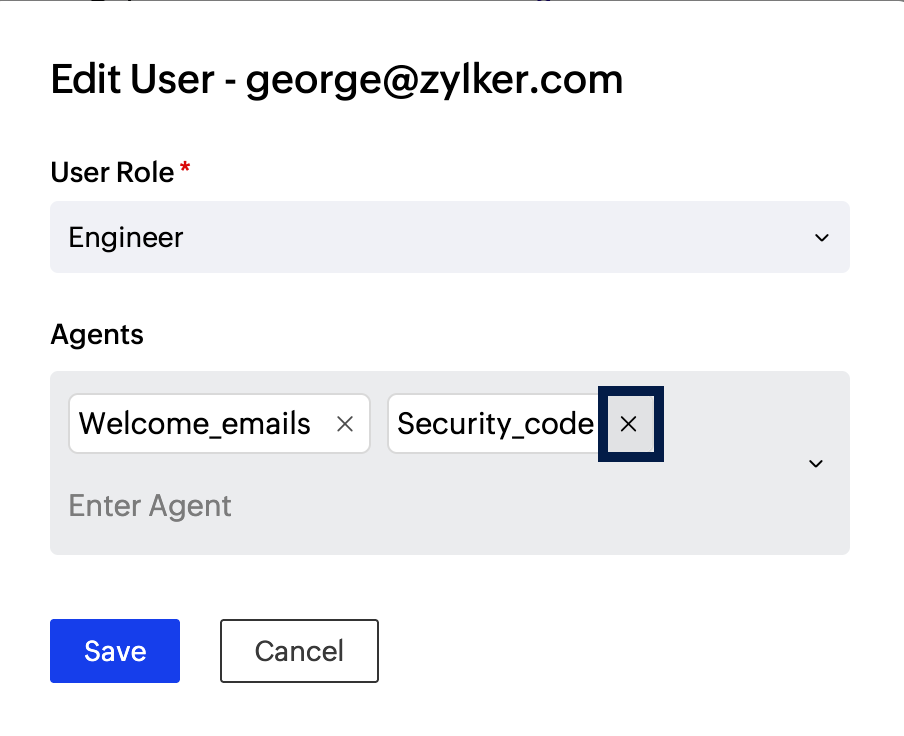Save the user changes
The width and height of the screenshot is (904, 736).
pos(115,651)
